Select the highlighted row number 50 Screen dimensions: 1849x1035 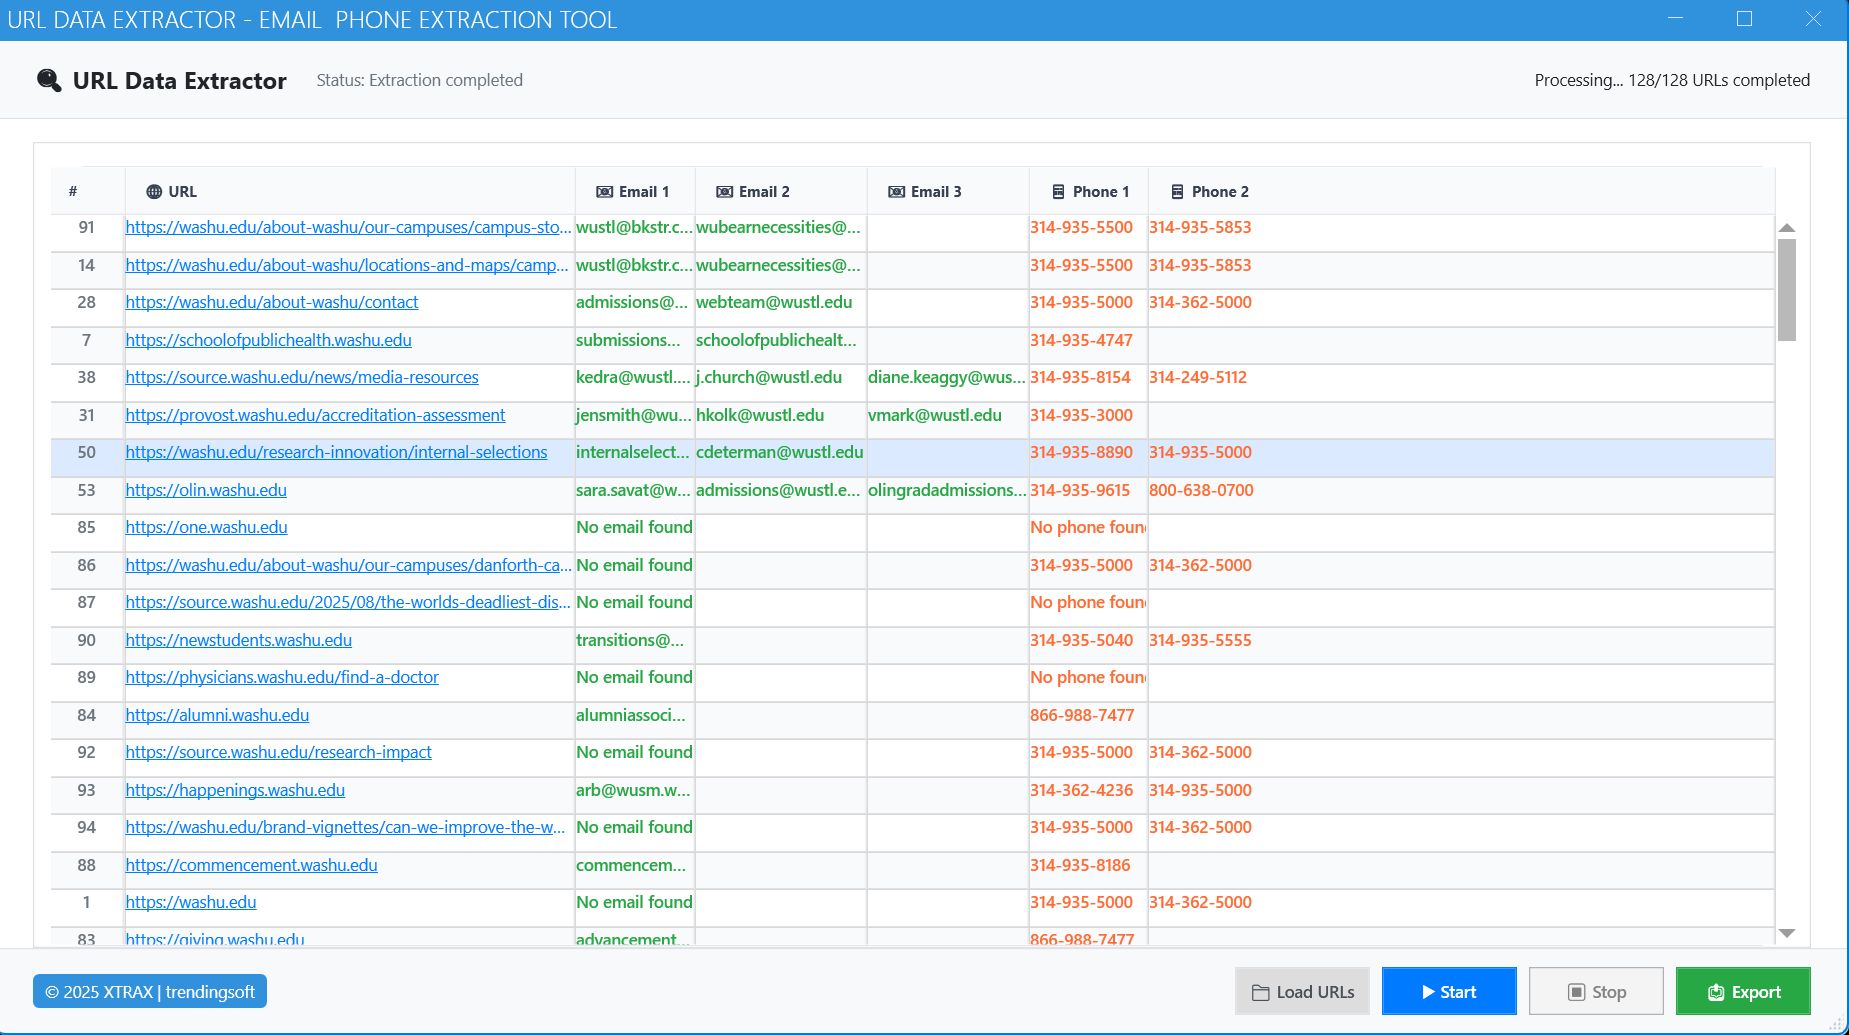pyautogui.click(x=87, y=453)
